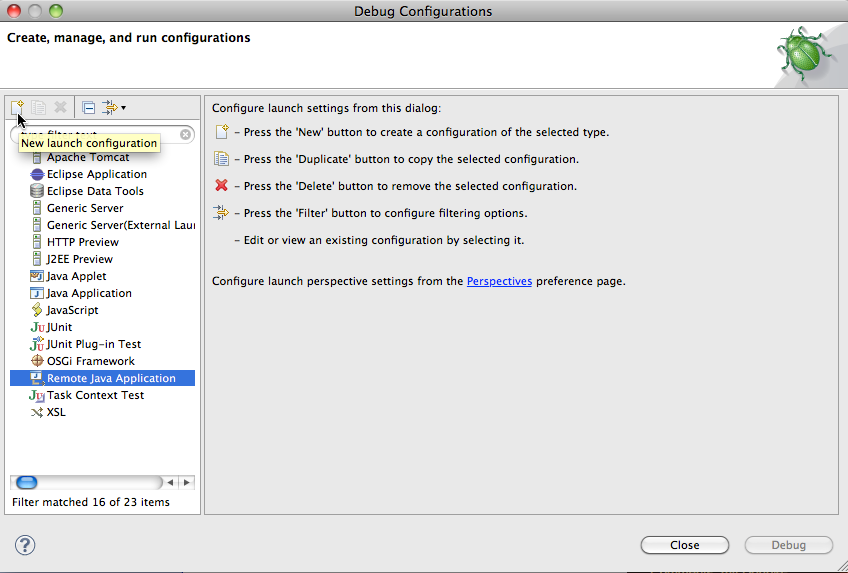The width and height of the screenshot is (848, 573).
Task: Click the Duplicate configuration toolbar icon
Action: pyautogui.click(x=38, y=108)
